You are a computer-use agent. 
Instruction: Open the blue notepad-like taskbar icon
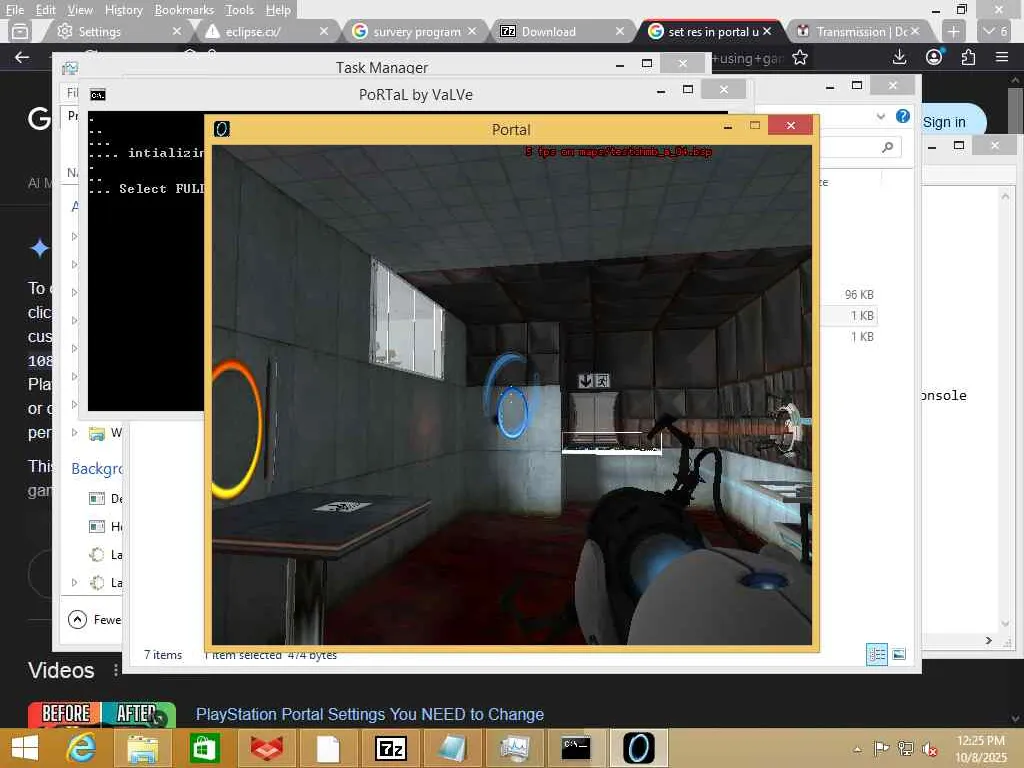pos(451,748)
